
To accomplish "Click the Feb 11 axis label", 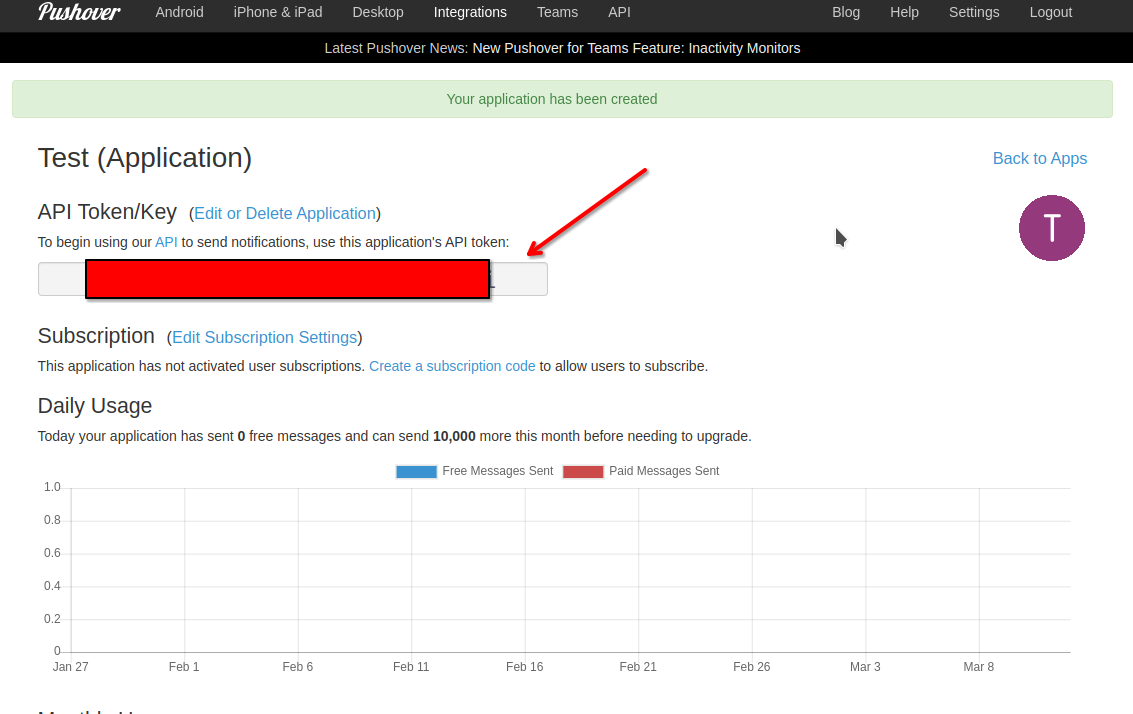I will (411, 667).
